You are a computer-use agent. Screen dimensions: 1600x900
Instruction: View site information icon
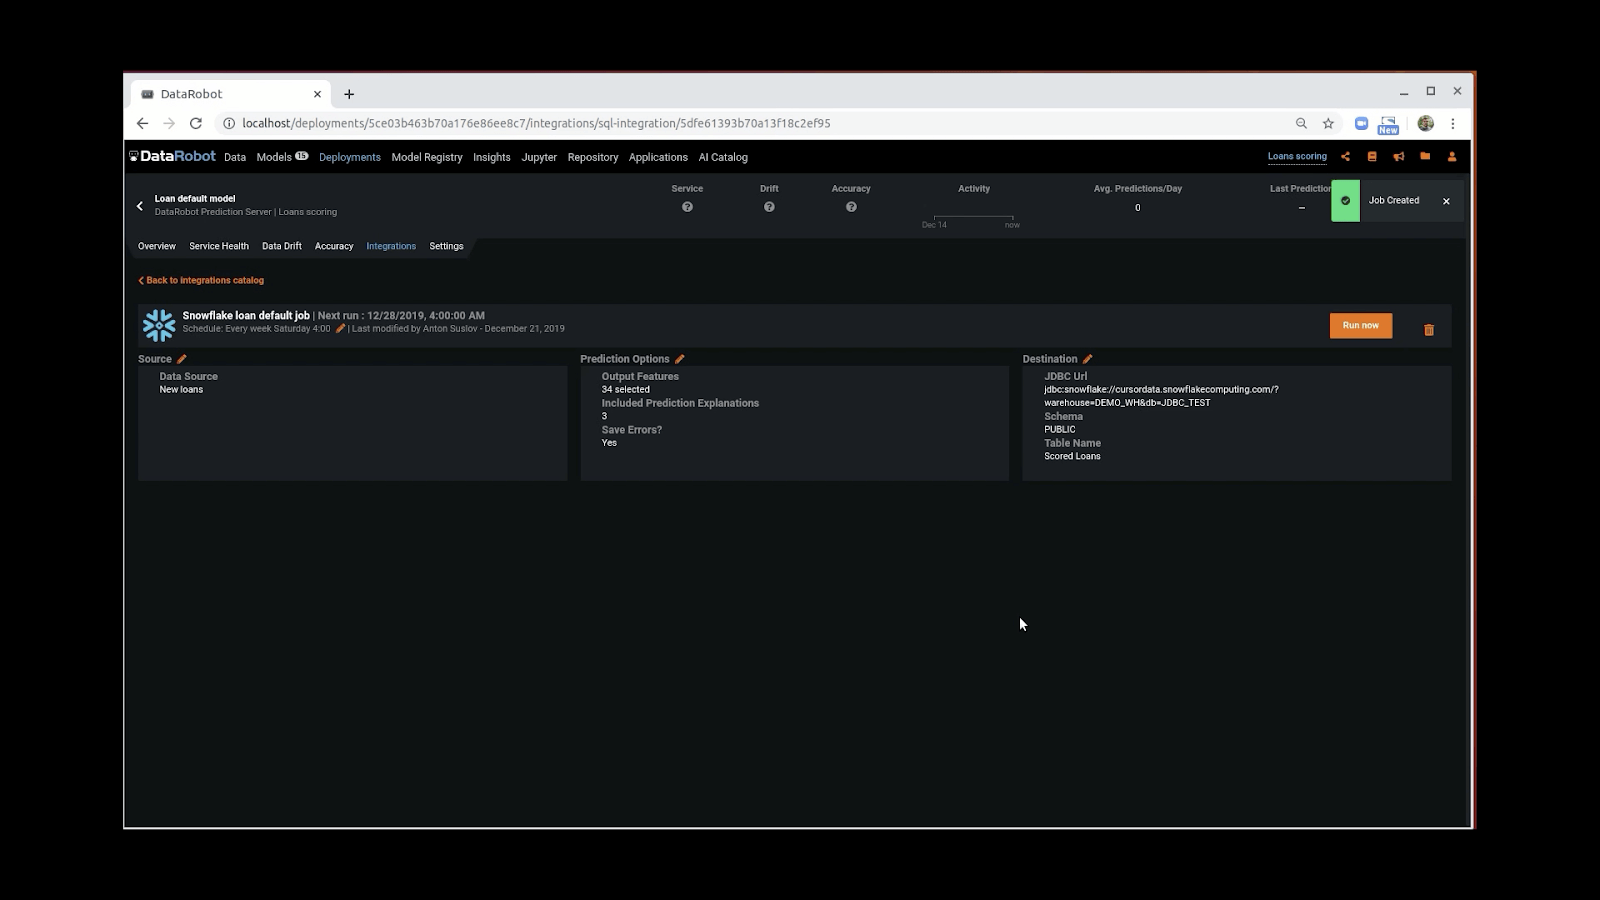(228, 123)
